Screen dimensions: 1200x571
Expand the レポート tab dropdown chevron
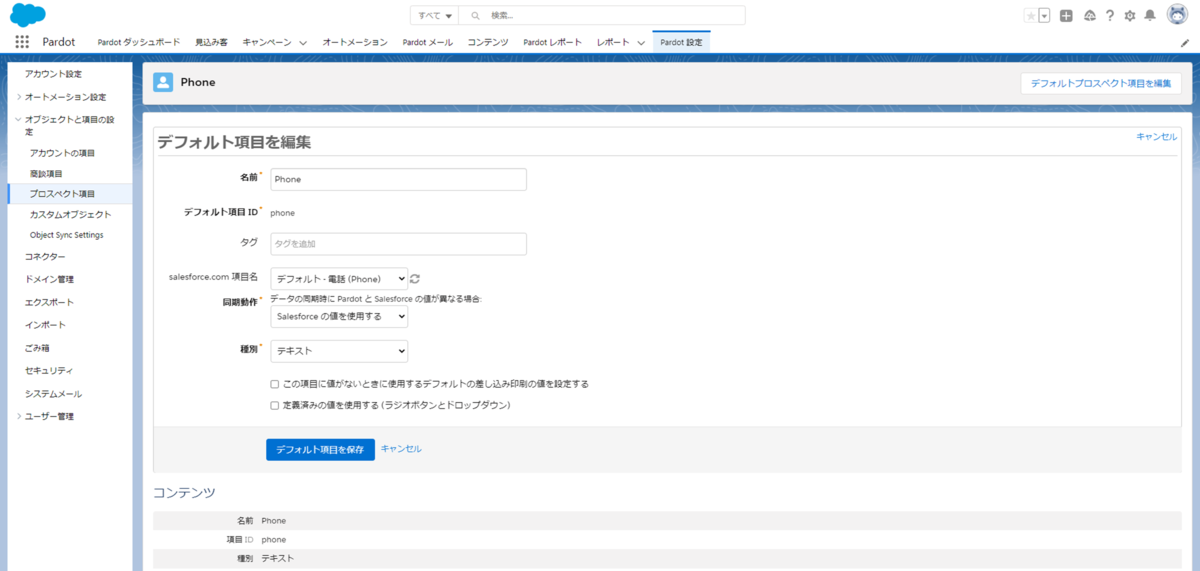click(x=640, y=43)
